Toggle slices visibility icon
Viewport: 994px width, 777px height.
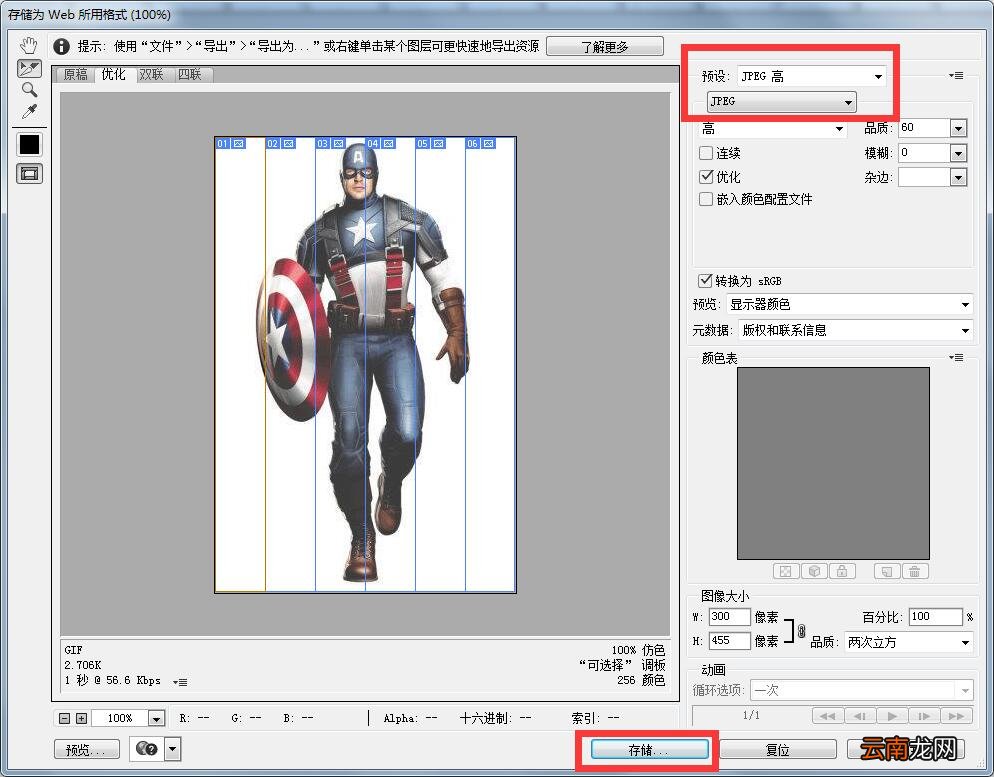[29, 173]
